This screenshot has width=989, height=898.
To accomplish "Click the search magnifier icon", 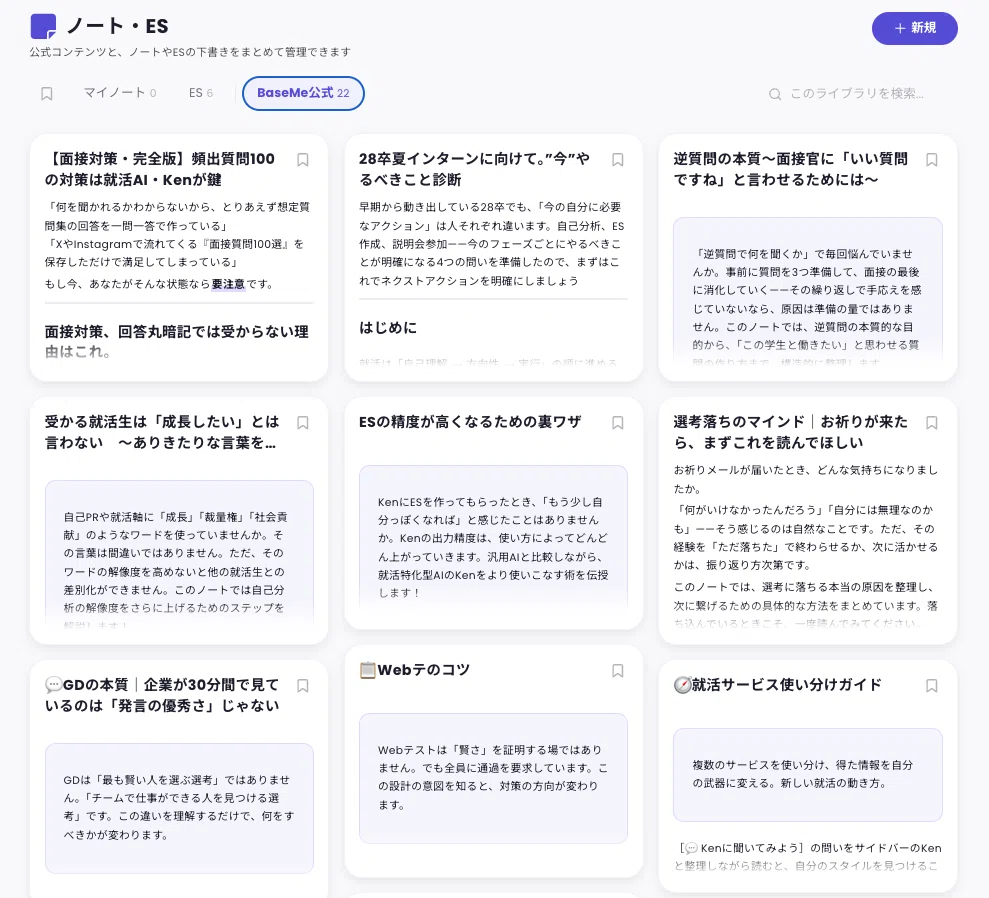I will pos(775,94).
